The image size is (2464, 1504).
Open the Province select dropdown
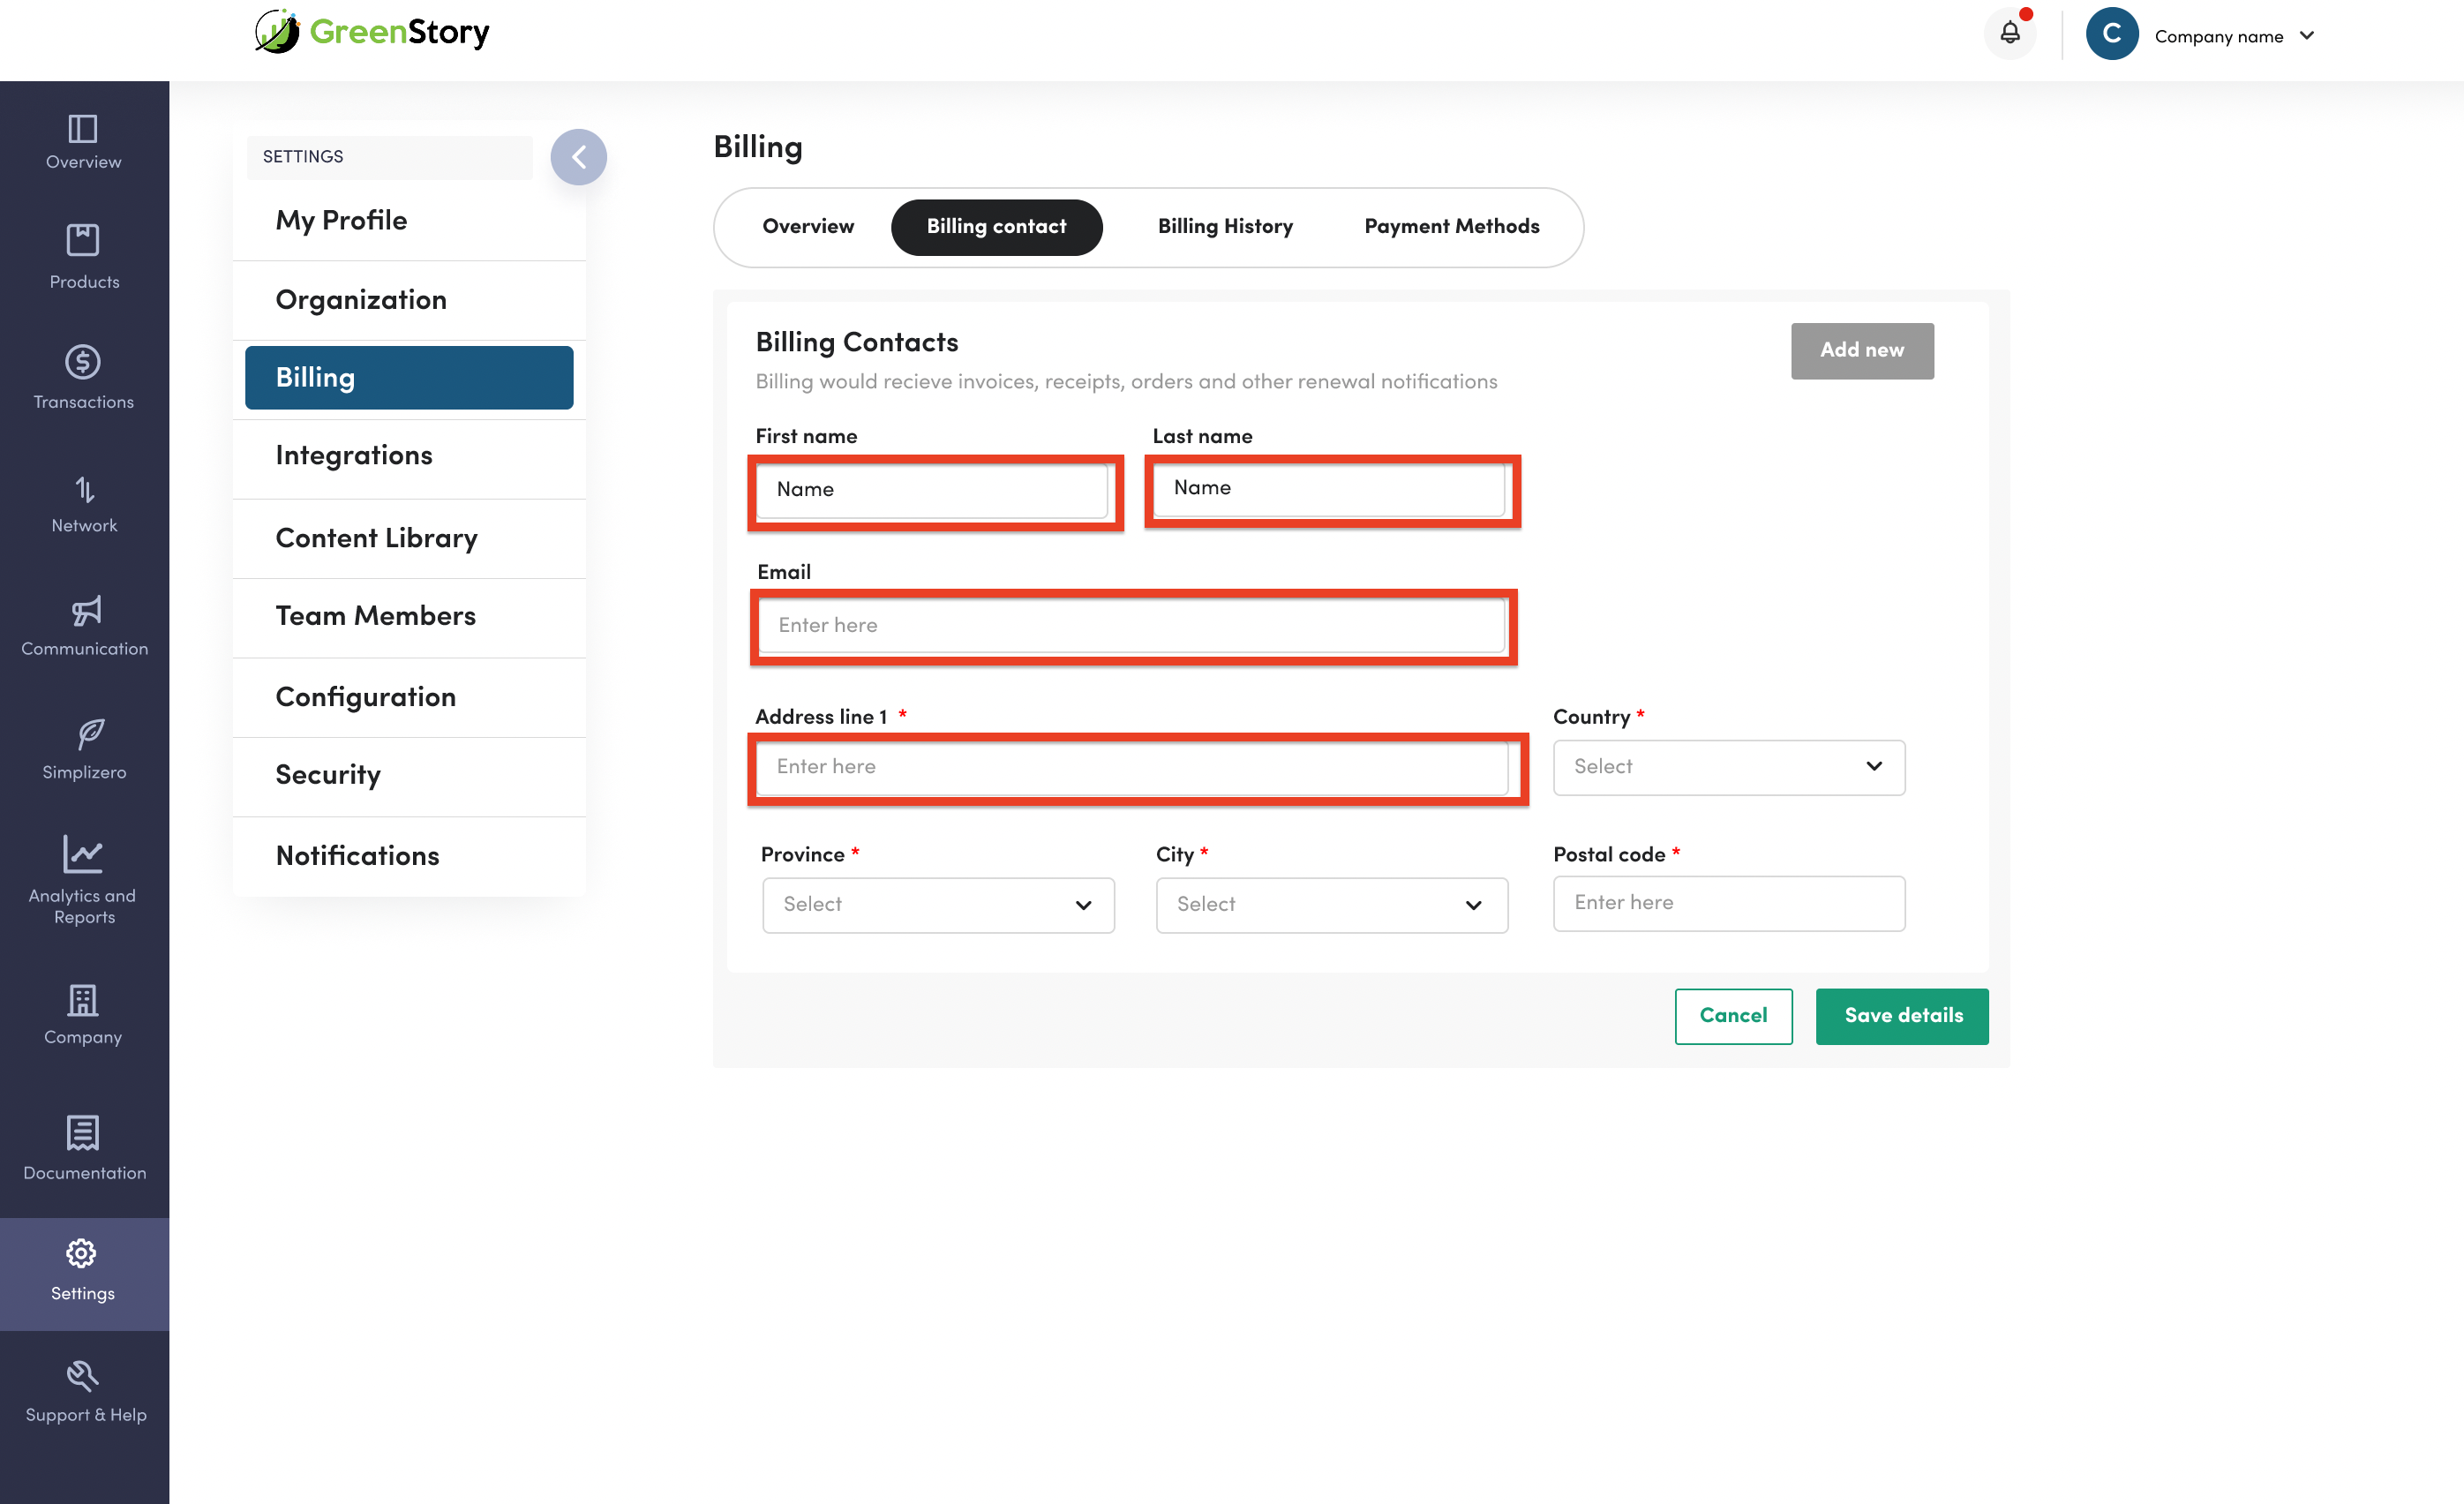tap(937, 905)
